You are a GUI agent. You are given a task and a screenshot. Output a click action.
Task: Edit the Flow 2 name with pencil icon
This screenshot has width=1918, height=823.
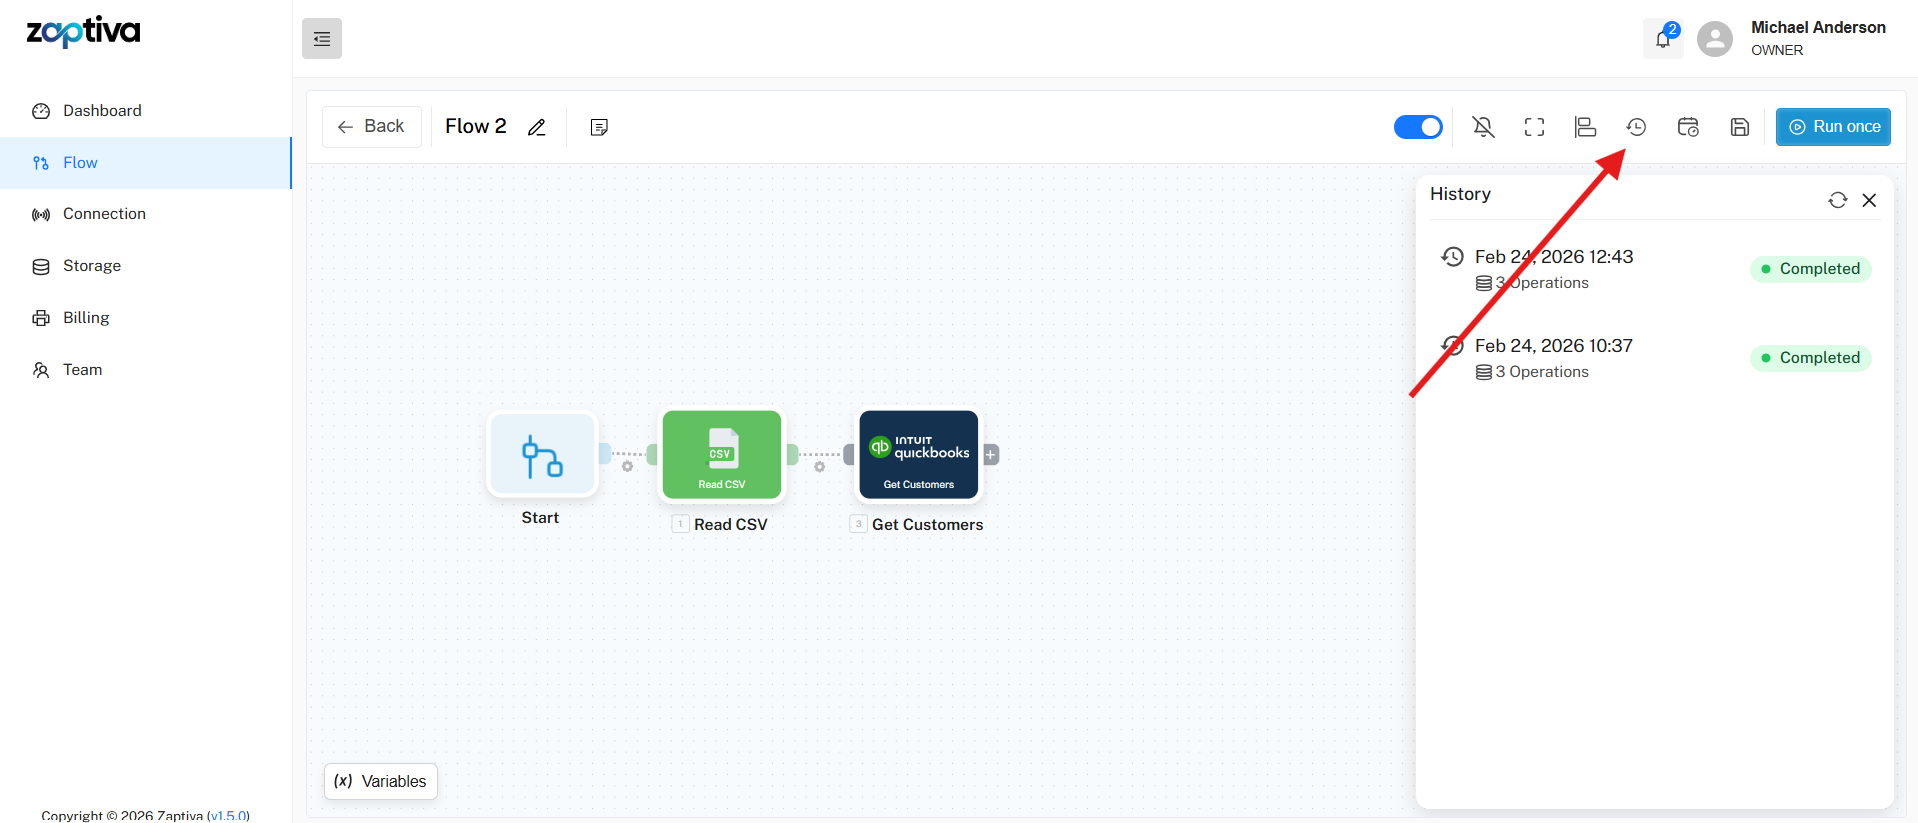coord(537,127)
